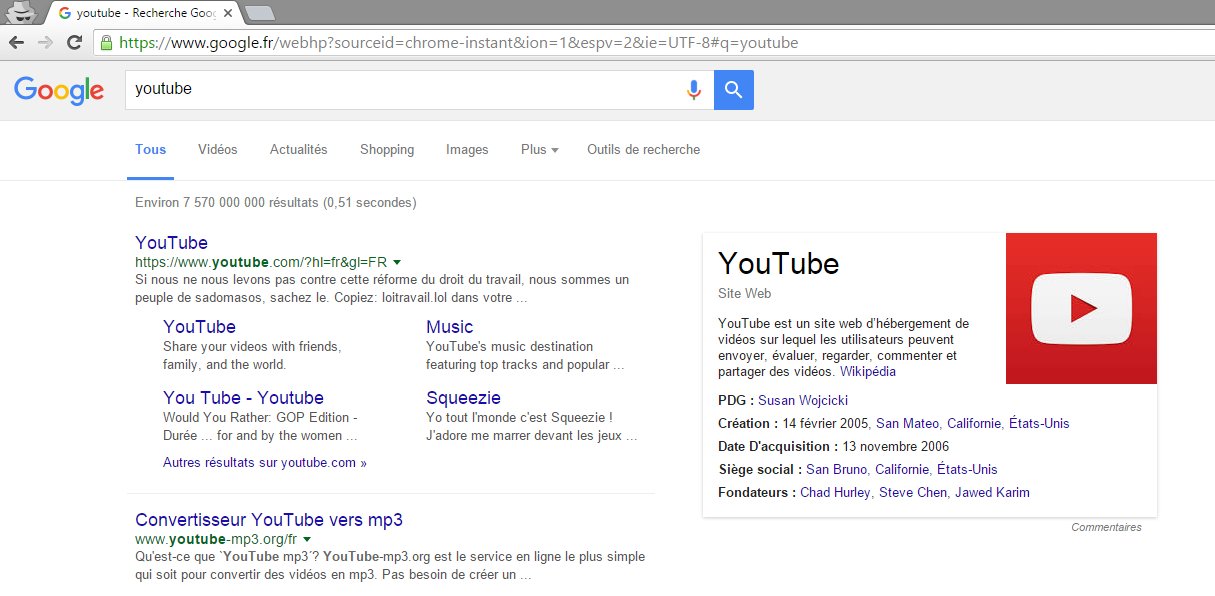The image size is (1215, 596).
Task: Open the Music sitelink
Action: [x=449, y=327]
